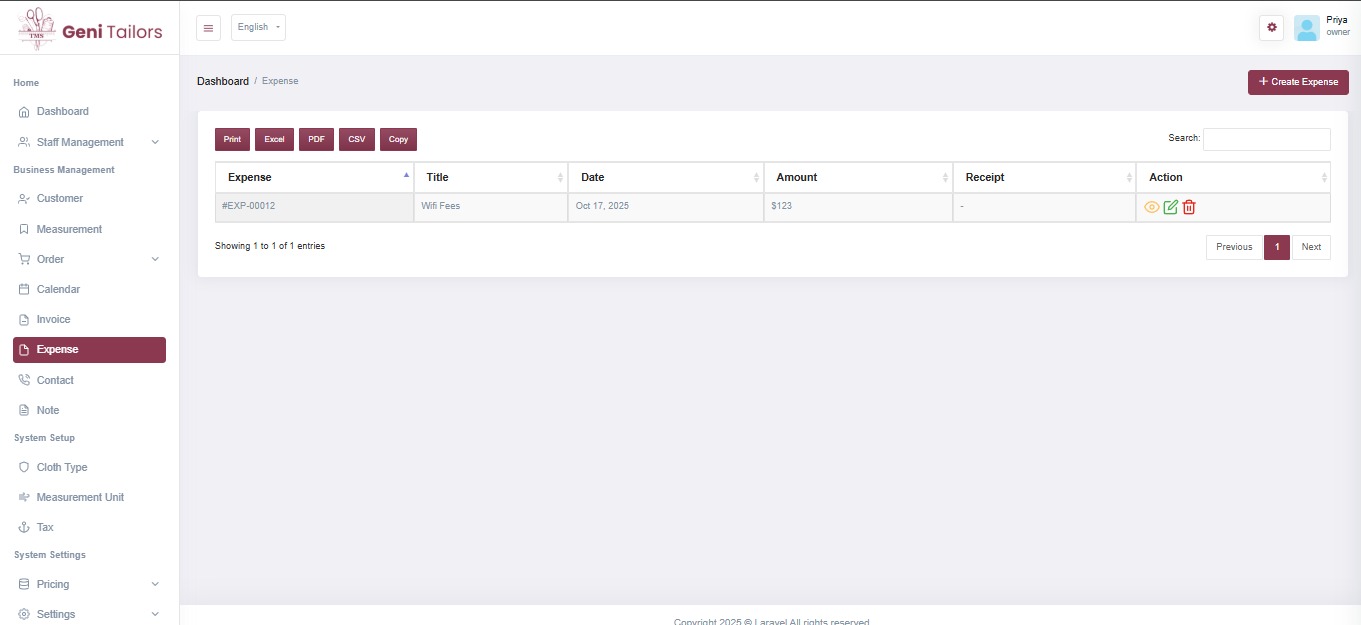Click the Create Expense button
Screen dimensions: 1361x625
point(1297,82)
